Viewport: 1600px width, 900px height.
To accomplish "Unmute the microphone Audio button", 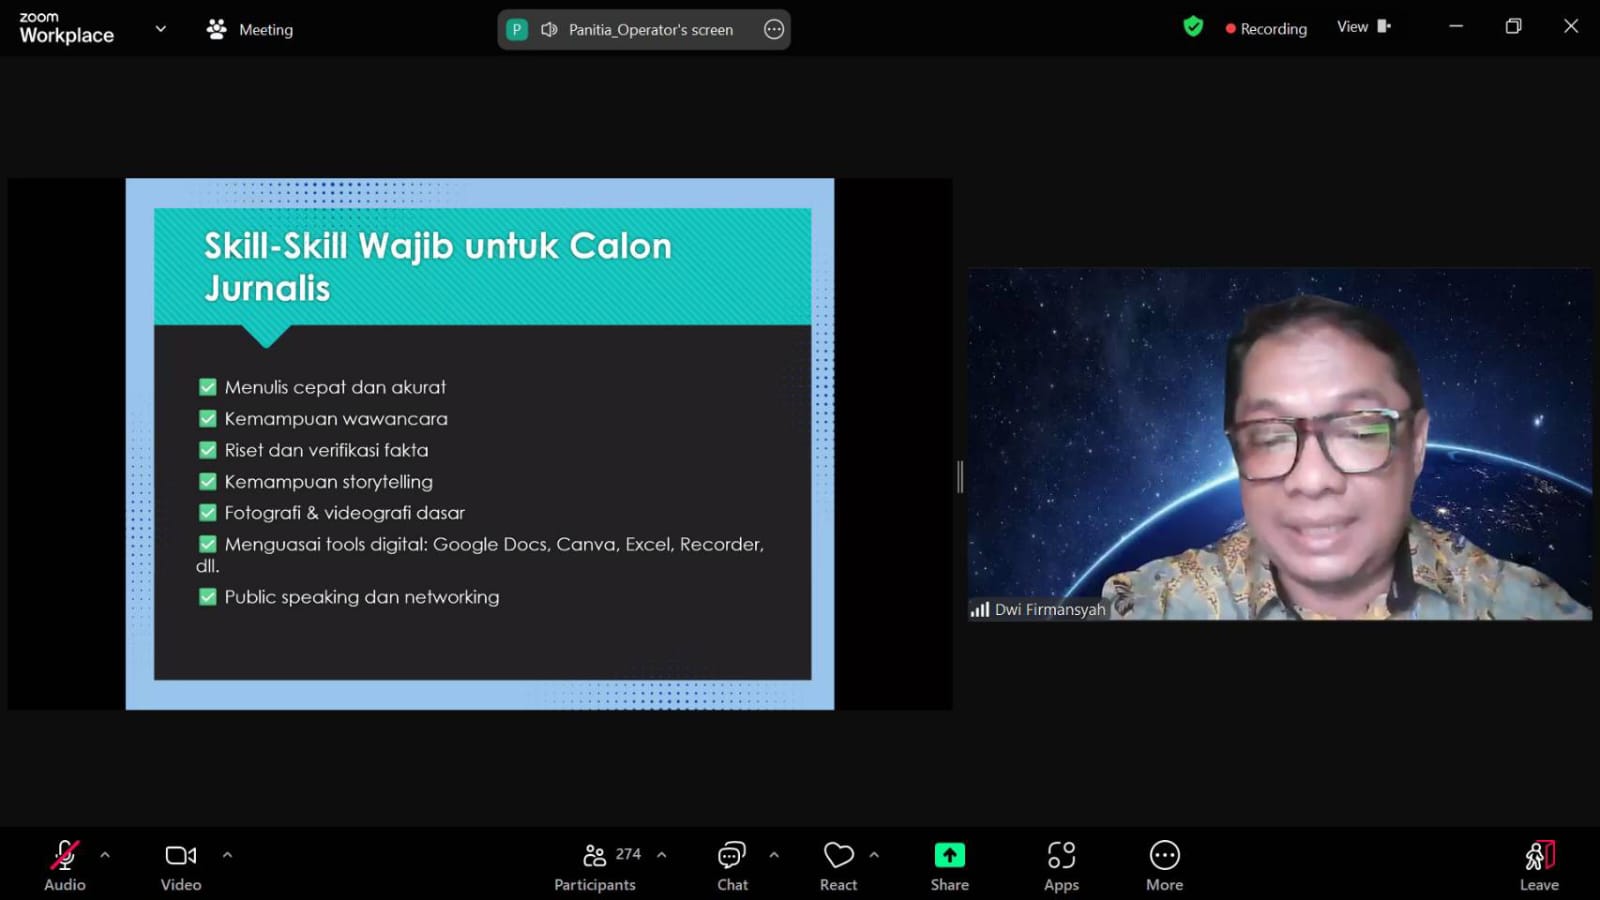I will tap(65, 866).
